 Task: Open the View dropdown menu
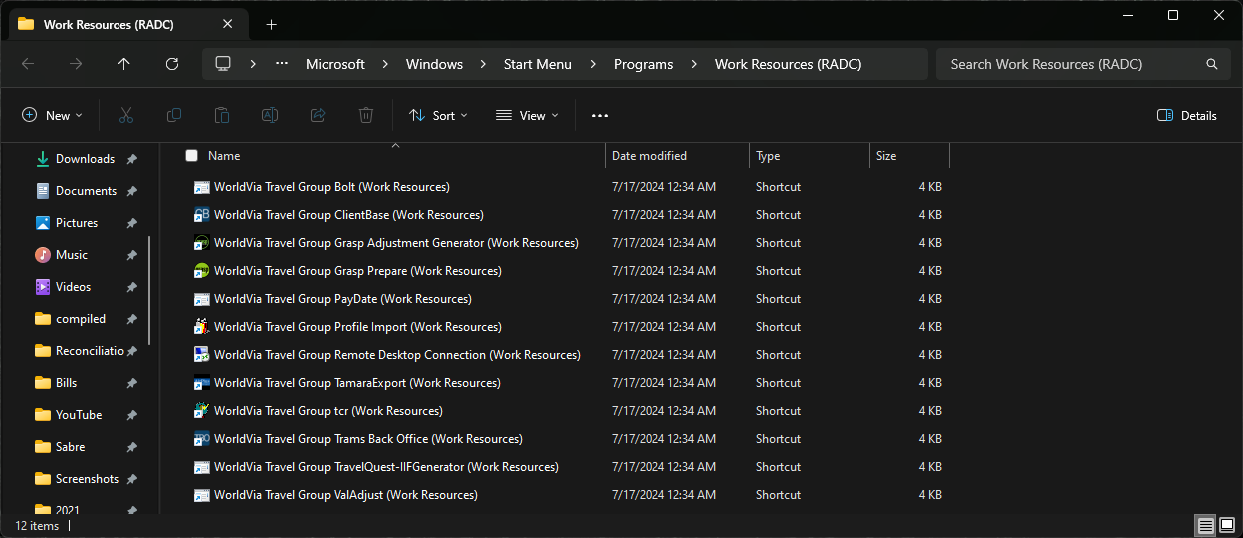click(x=527, y=116)
